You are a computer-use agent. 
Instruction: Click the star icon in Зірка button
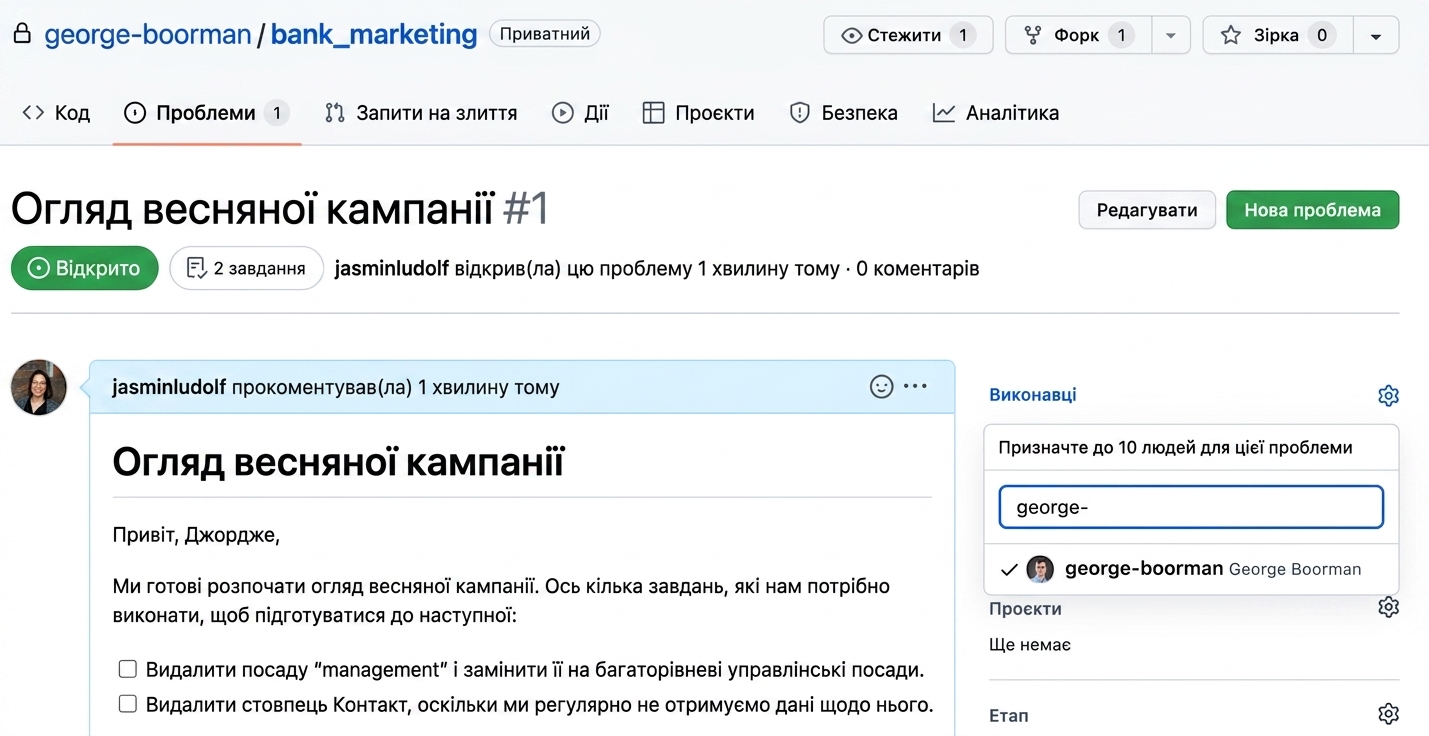(x=1231, y=35)
